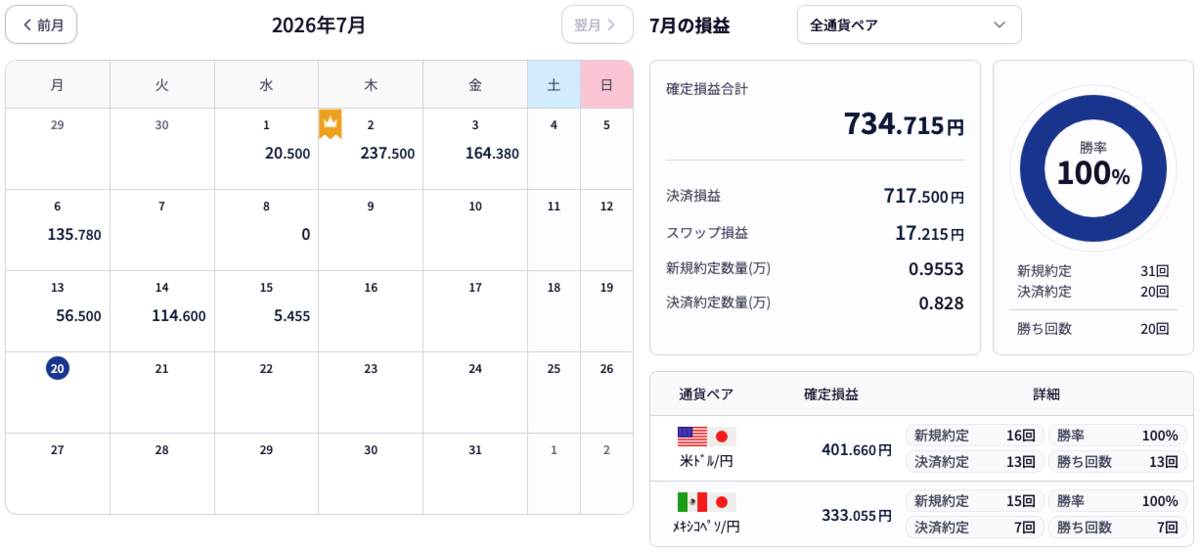Click the 日 Sunday column header
The image size is (1200, 554).
[x=606, y=85]
